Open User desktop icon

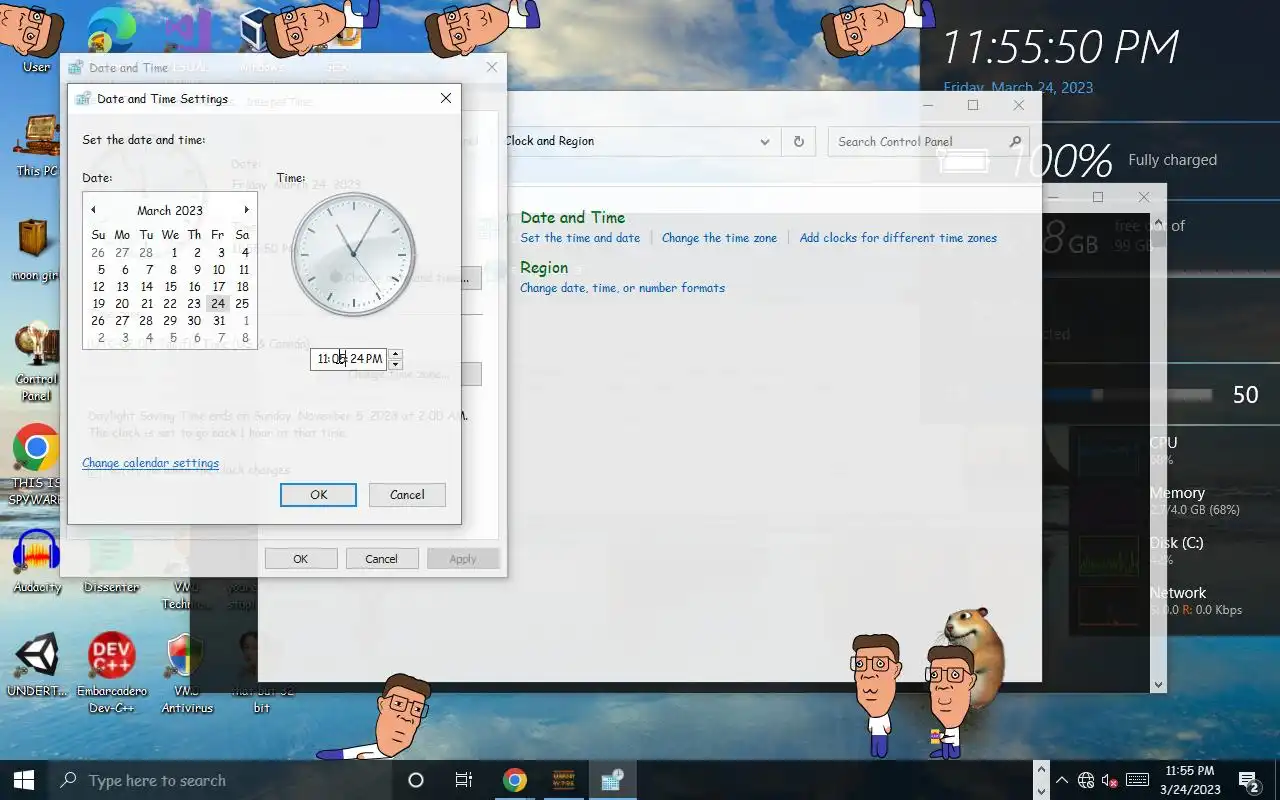point(36,40)
